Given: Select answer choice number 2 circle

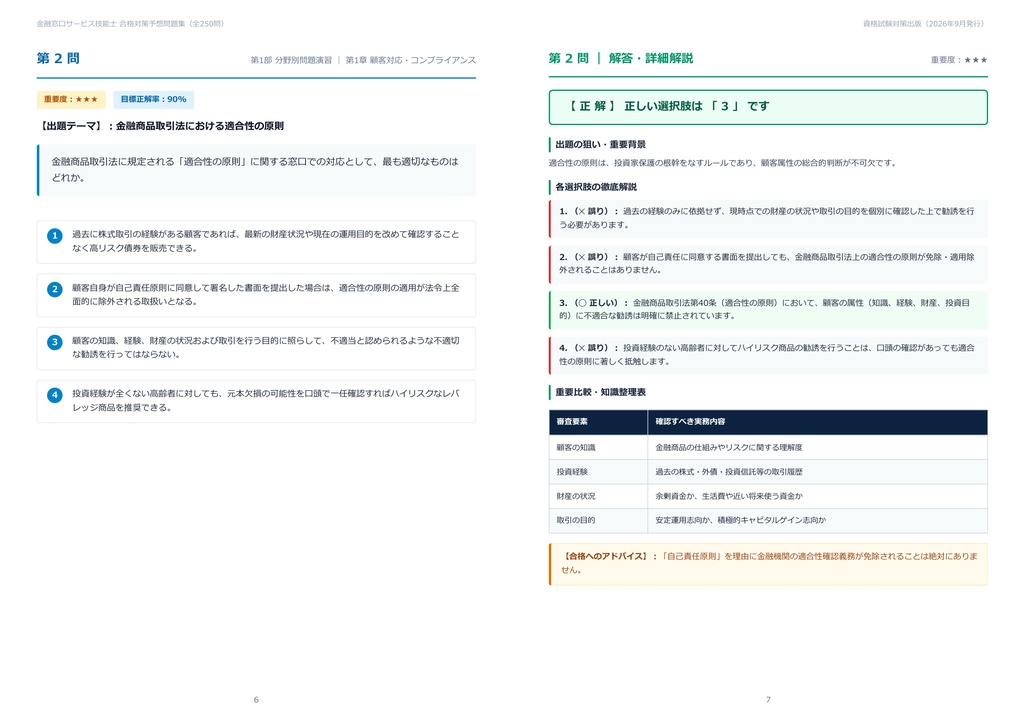Looking at the screenshot, I should click(55, 289).
